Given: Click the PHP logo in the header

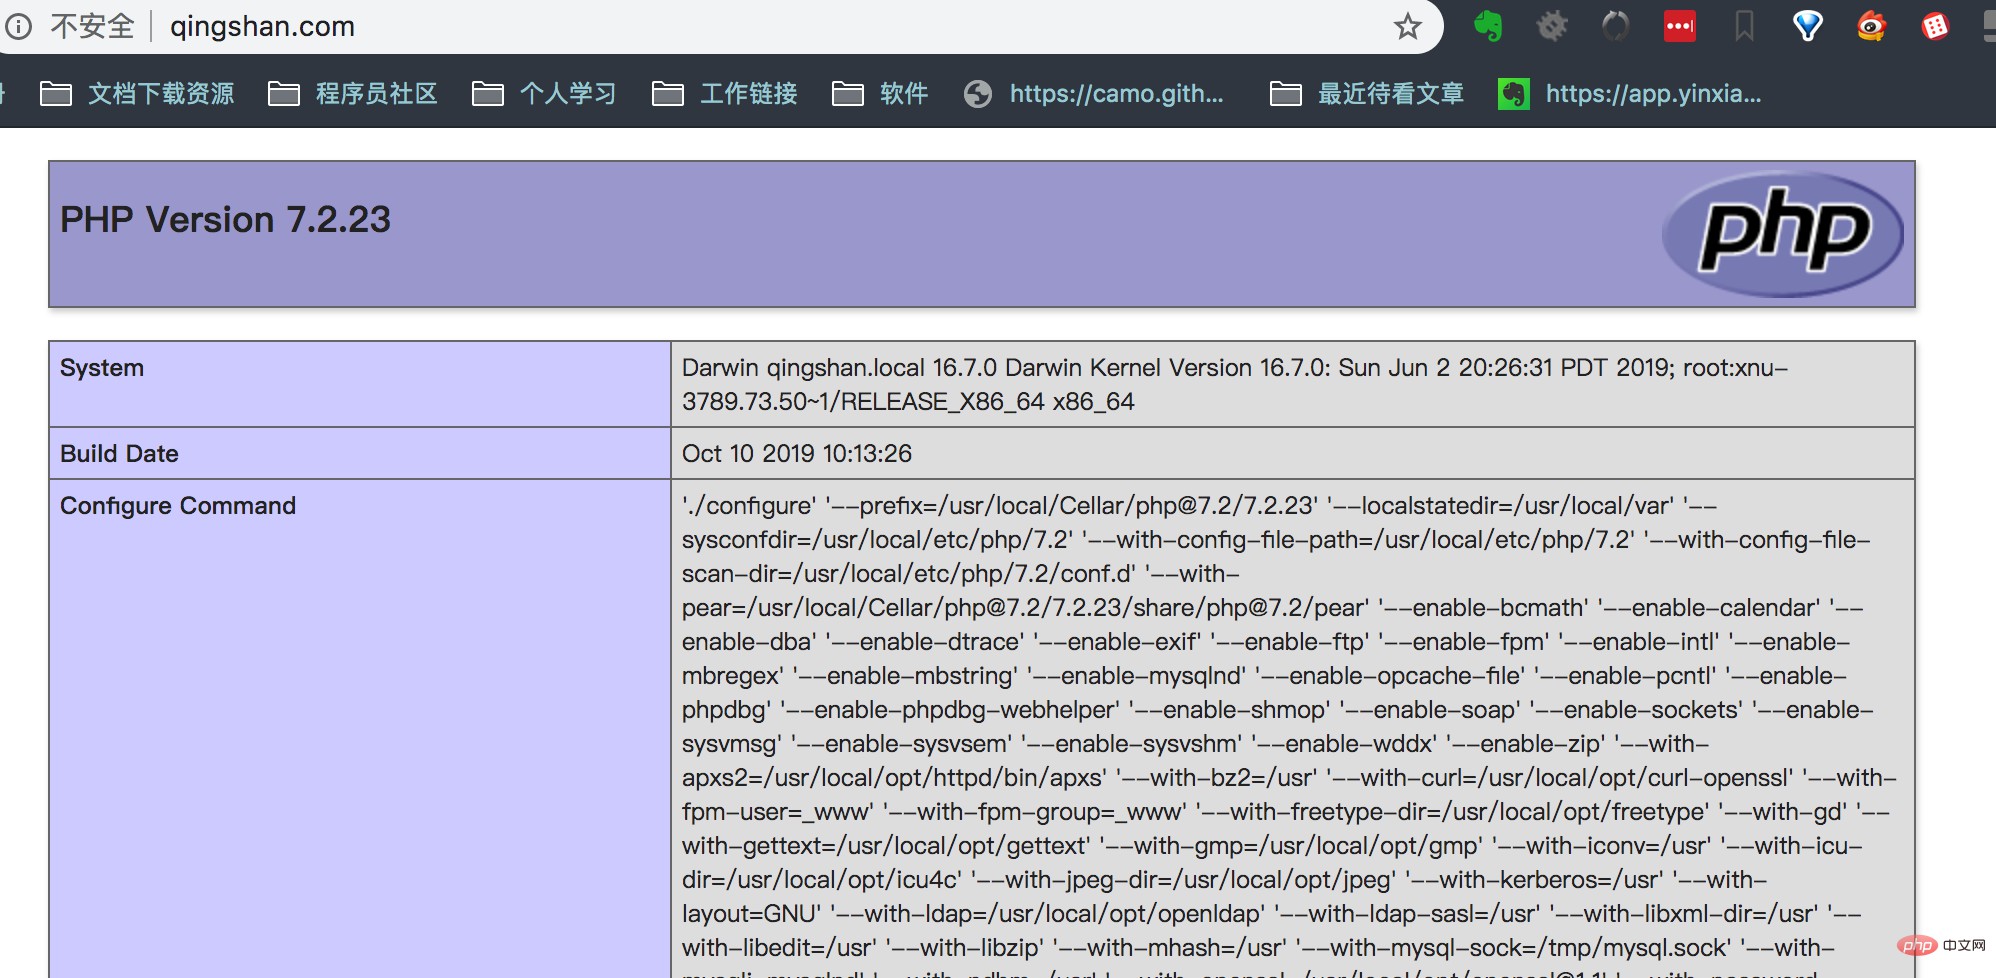Looking at the screenshot, I should 1783,234.
